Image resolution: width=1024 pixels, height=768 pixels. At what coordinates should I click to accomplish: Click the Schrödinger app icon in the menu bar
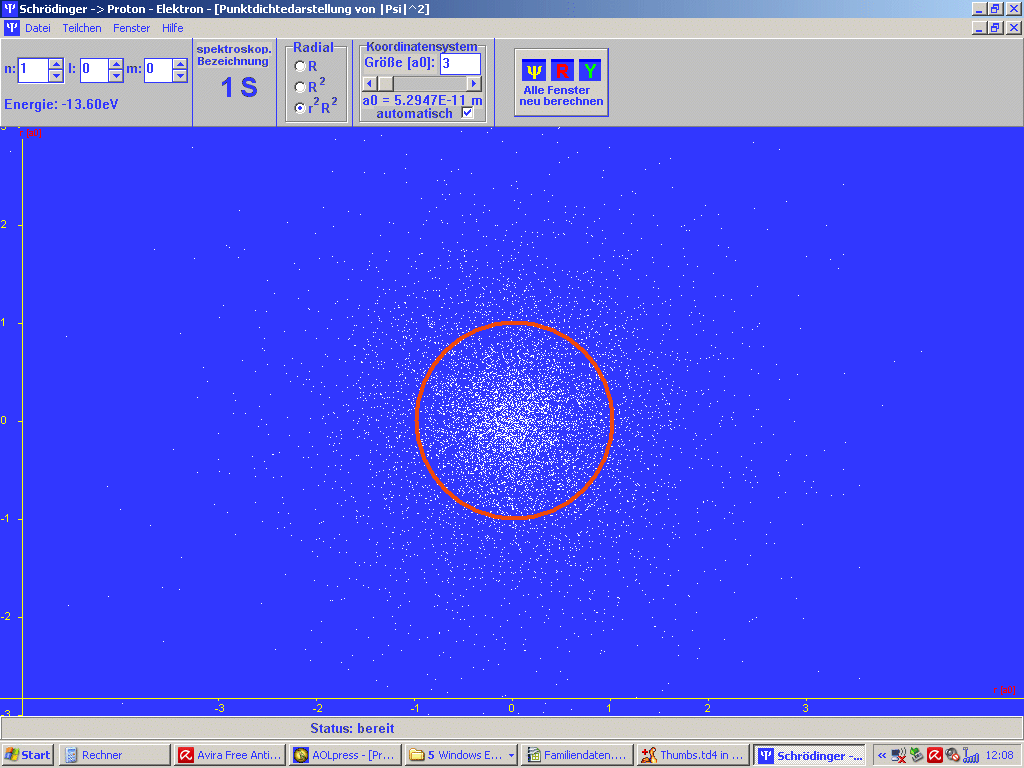(x=11, y=28)
